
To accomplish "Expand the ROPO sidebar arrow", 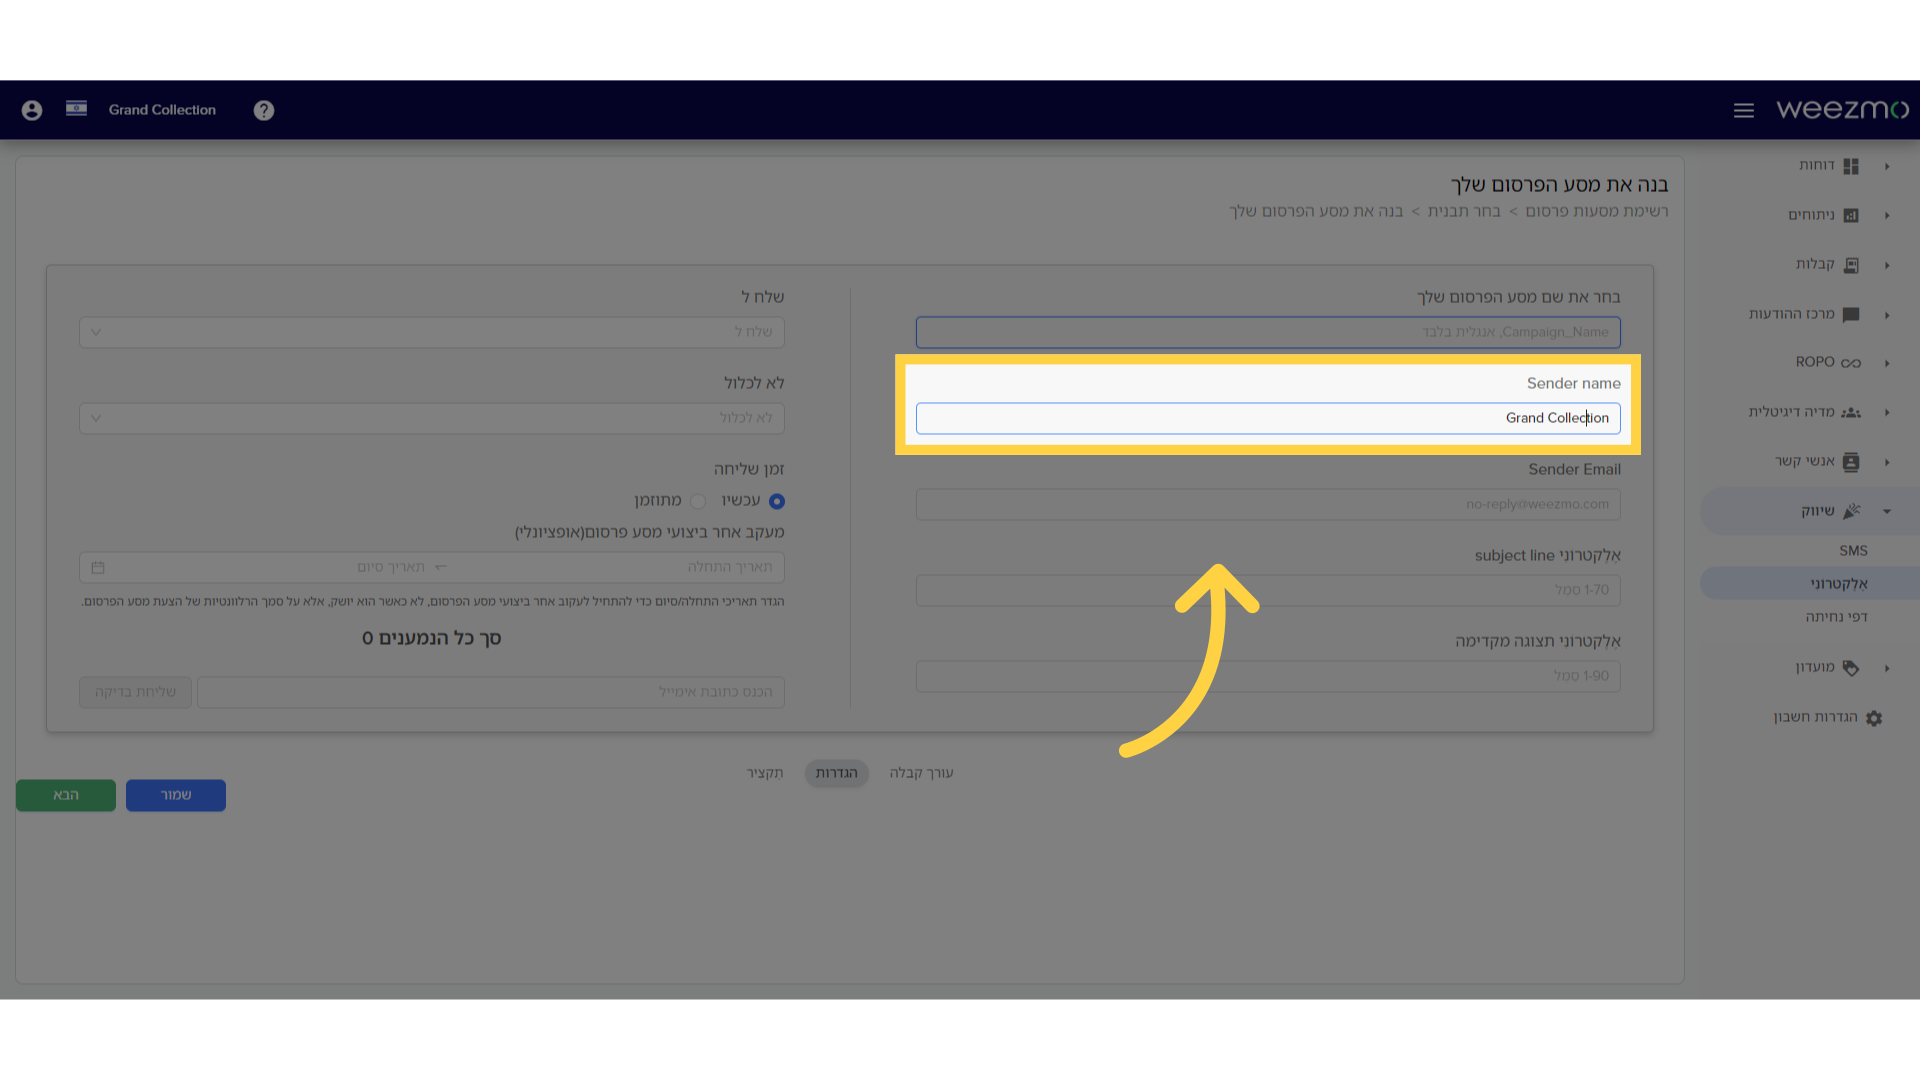I will click(1887, 363).
